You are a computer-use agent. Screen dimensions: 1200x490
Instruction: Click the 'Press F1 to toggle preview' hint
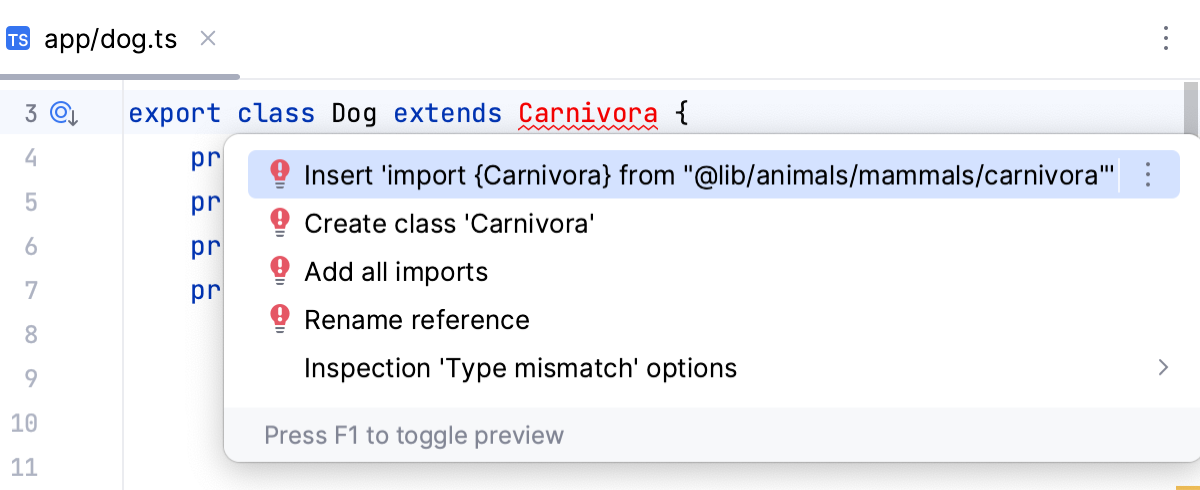click(414, 436)
